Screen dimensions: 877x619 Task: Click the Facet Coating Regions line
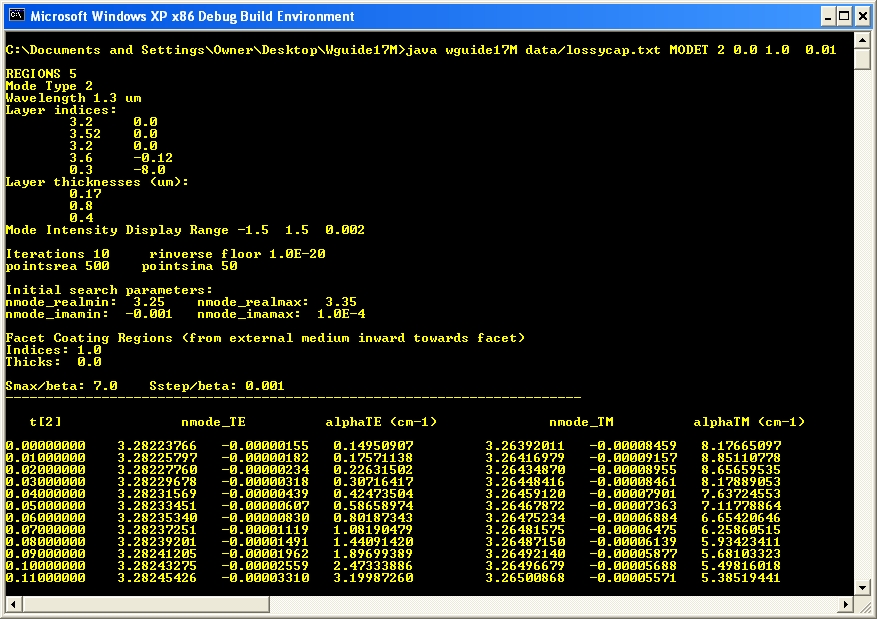click(265, 338)
